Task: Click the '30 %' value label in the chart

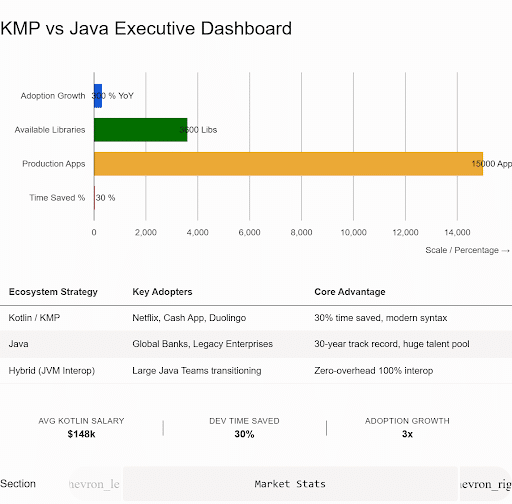Action: [105, 198]
